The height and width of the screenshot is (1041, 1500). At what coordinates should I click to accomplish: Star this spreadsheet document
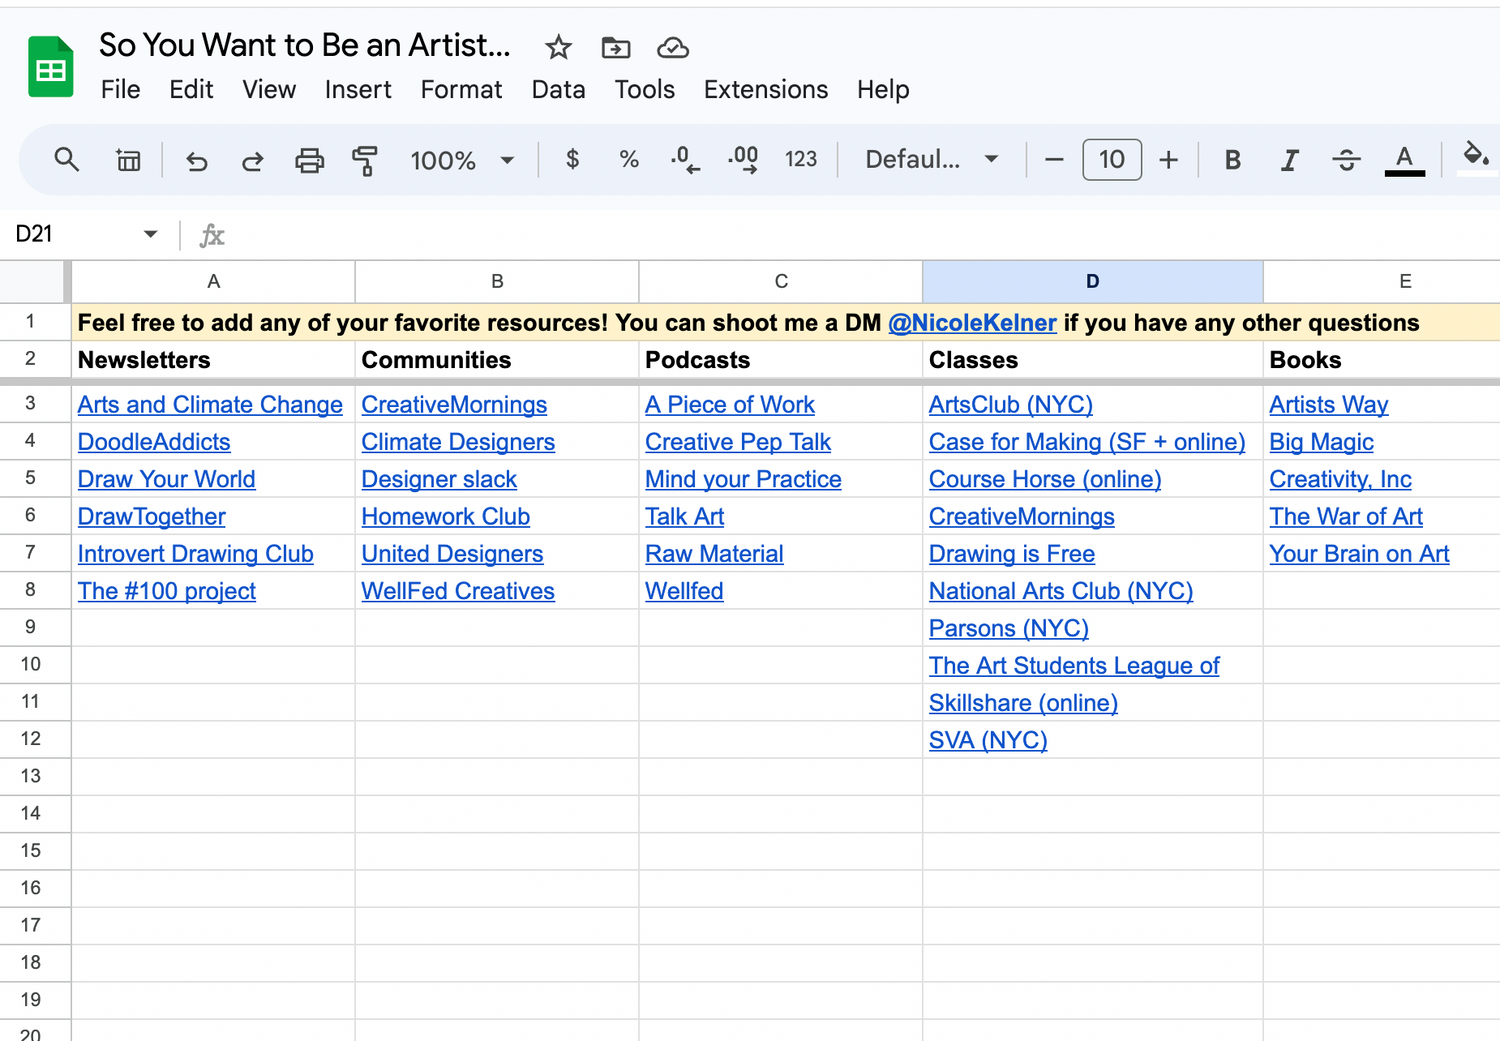(x=558, y=47)
